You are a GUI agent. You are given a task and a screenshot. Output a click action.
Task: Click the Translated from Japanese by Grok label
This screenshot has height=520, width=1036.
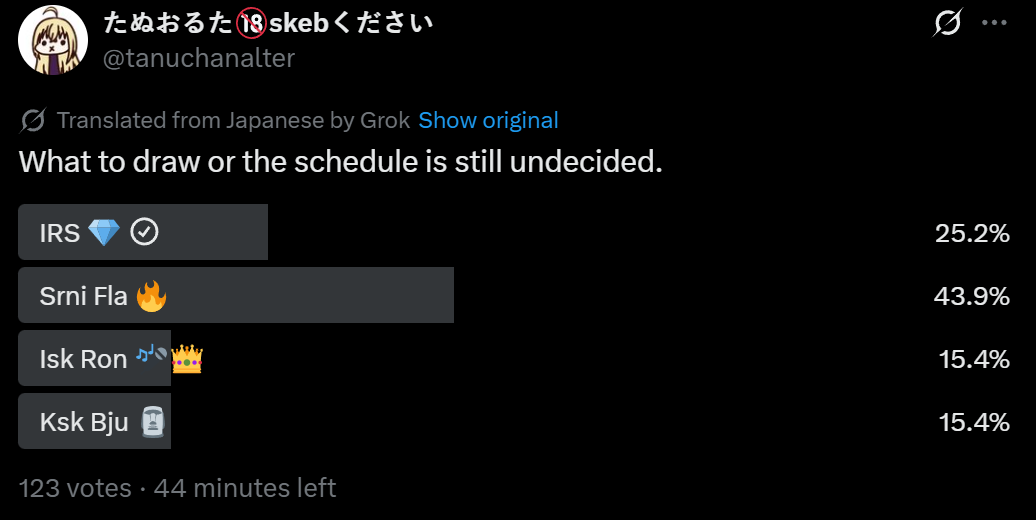[233, 120]
